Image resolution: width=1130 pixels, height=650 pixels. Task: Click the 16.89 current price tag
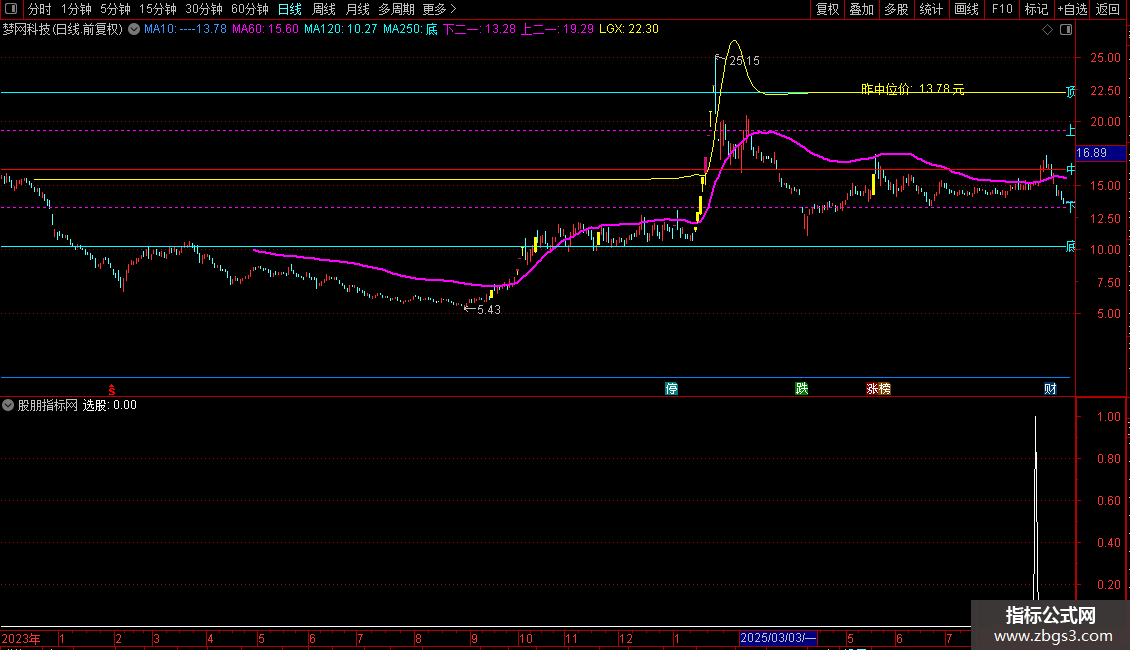[x=1100, y=153]
